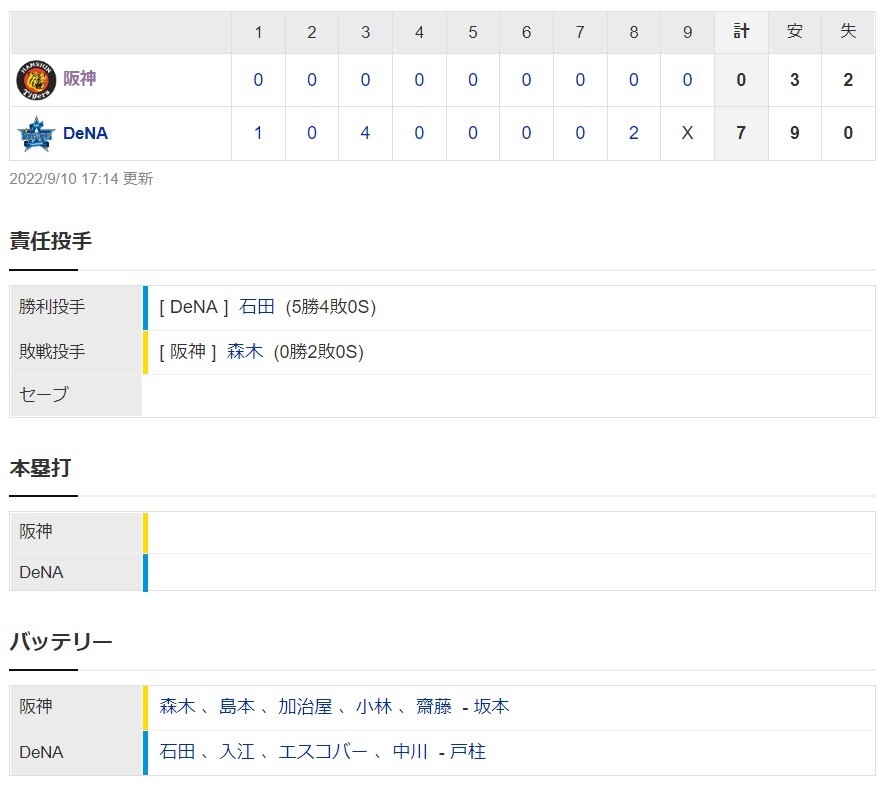Open the DeNA team link in scoreboard
The width and height of the screenshot is (887, 788).
point(85,133)
